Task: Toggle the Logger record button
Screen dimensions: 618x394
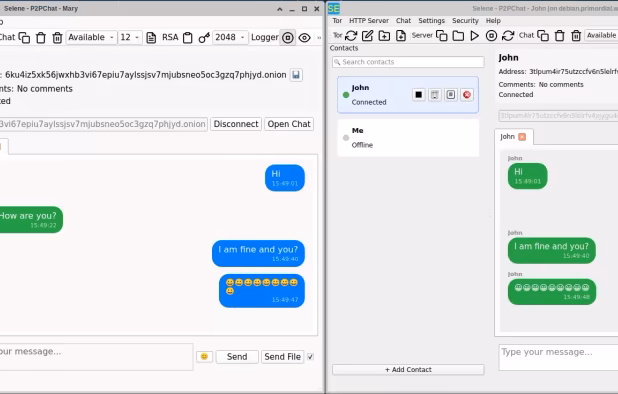Action: pyautogui.click(x=288, y=38)
